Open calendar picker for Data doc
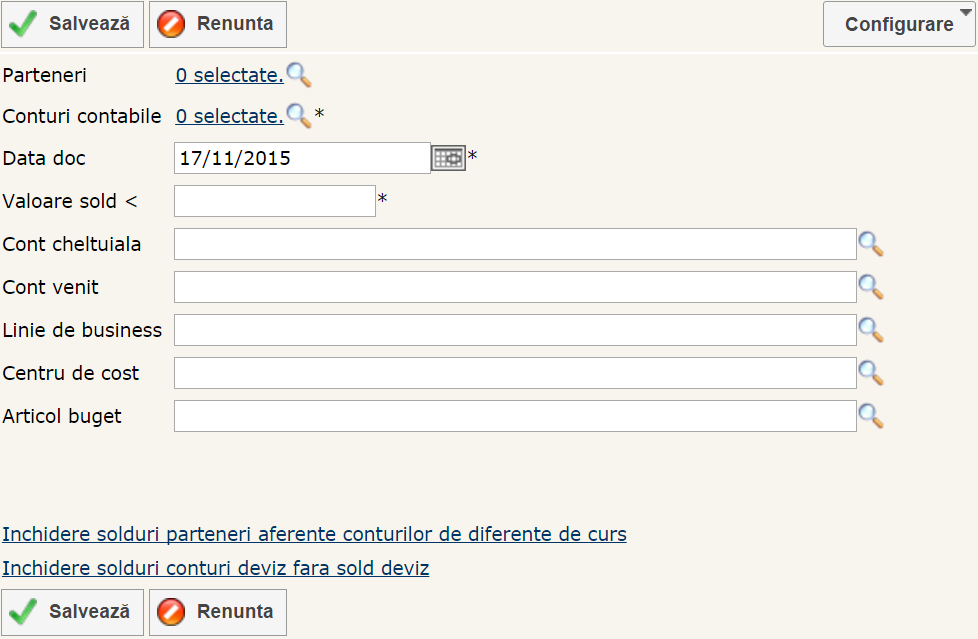This screenshot has height=639, width=978. (449, 158)
